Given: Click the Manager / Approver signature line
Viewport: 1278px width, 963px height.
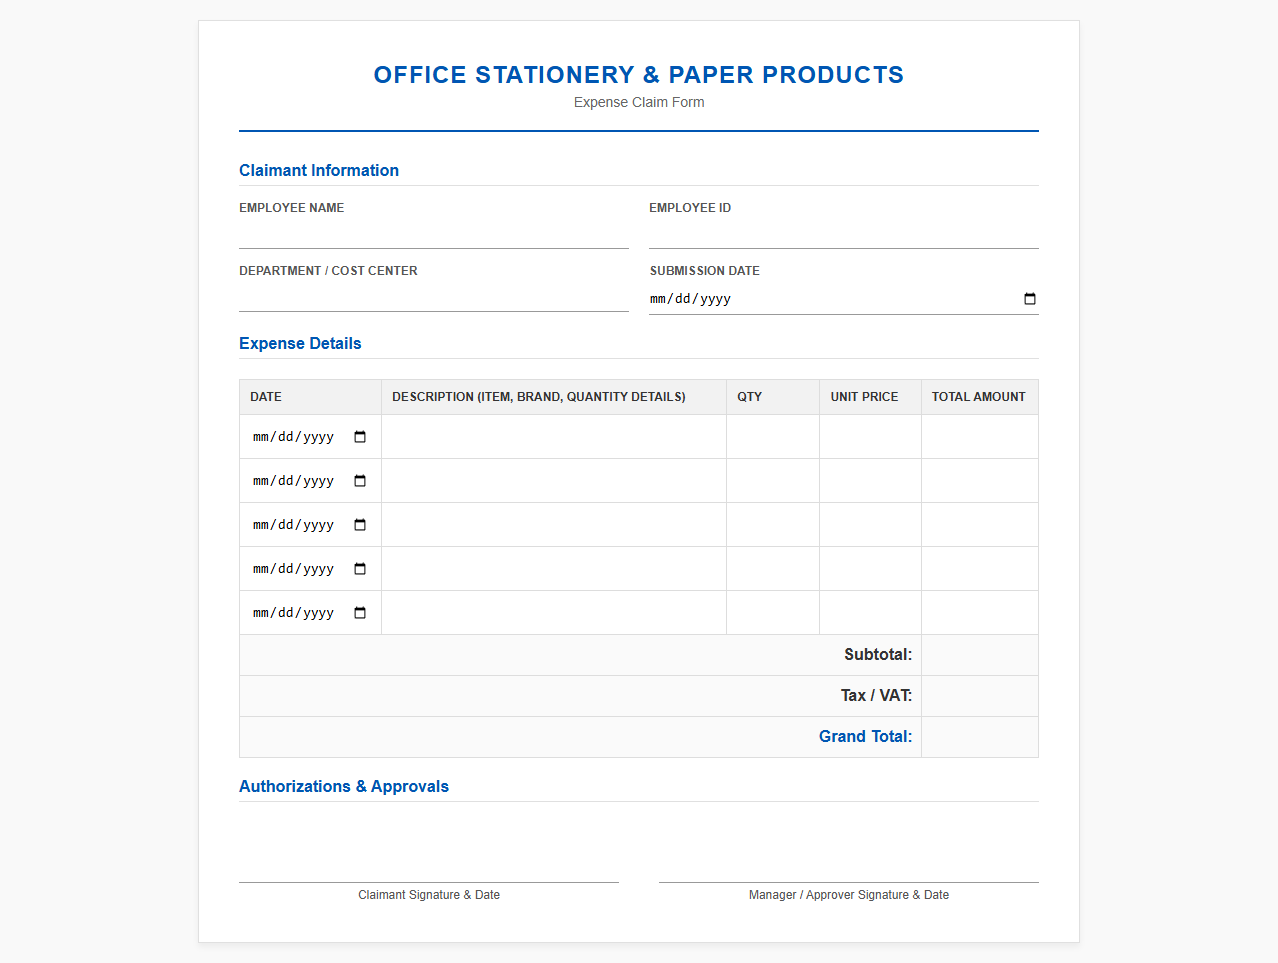Looking at the screenshot, I should pyautogui.click(x=849, y=882).
